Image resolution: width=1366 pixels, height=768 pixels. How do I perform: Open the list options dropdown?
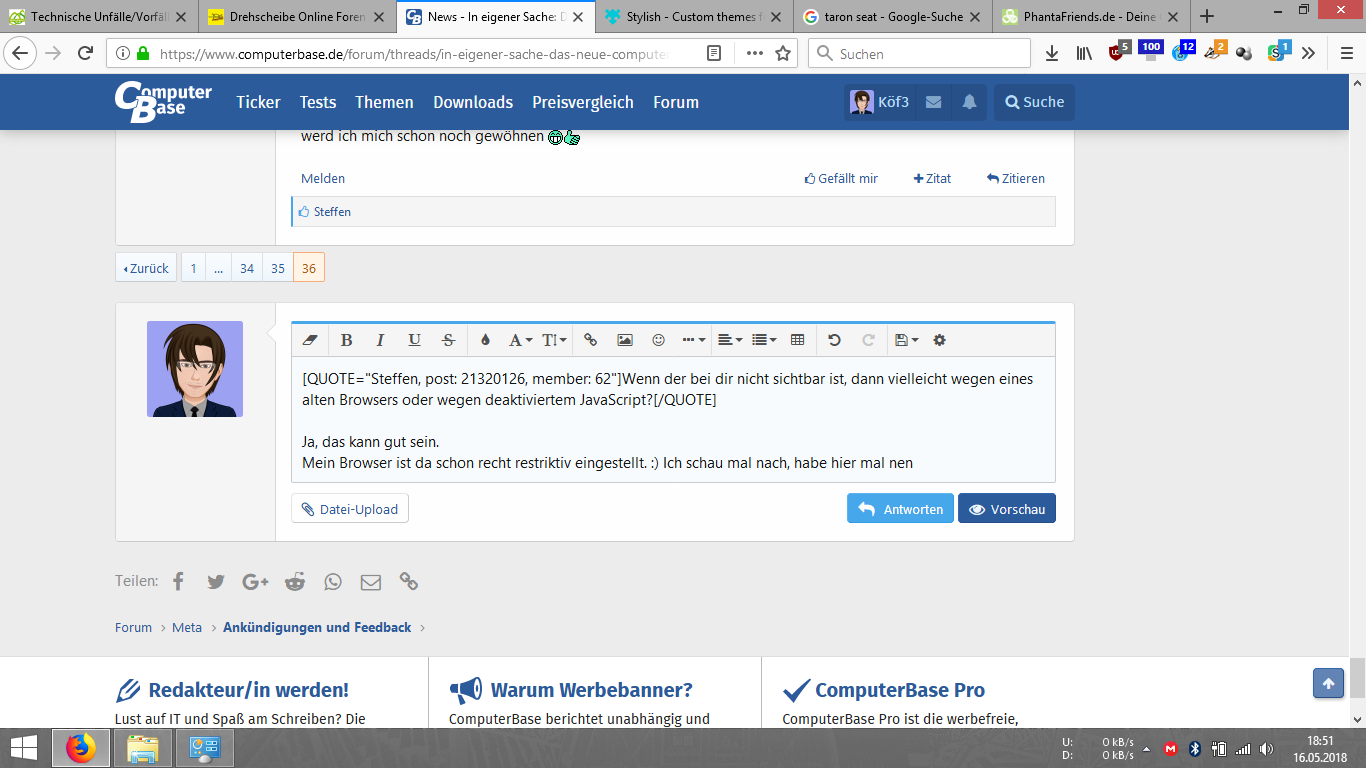tap(762, 340)
